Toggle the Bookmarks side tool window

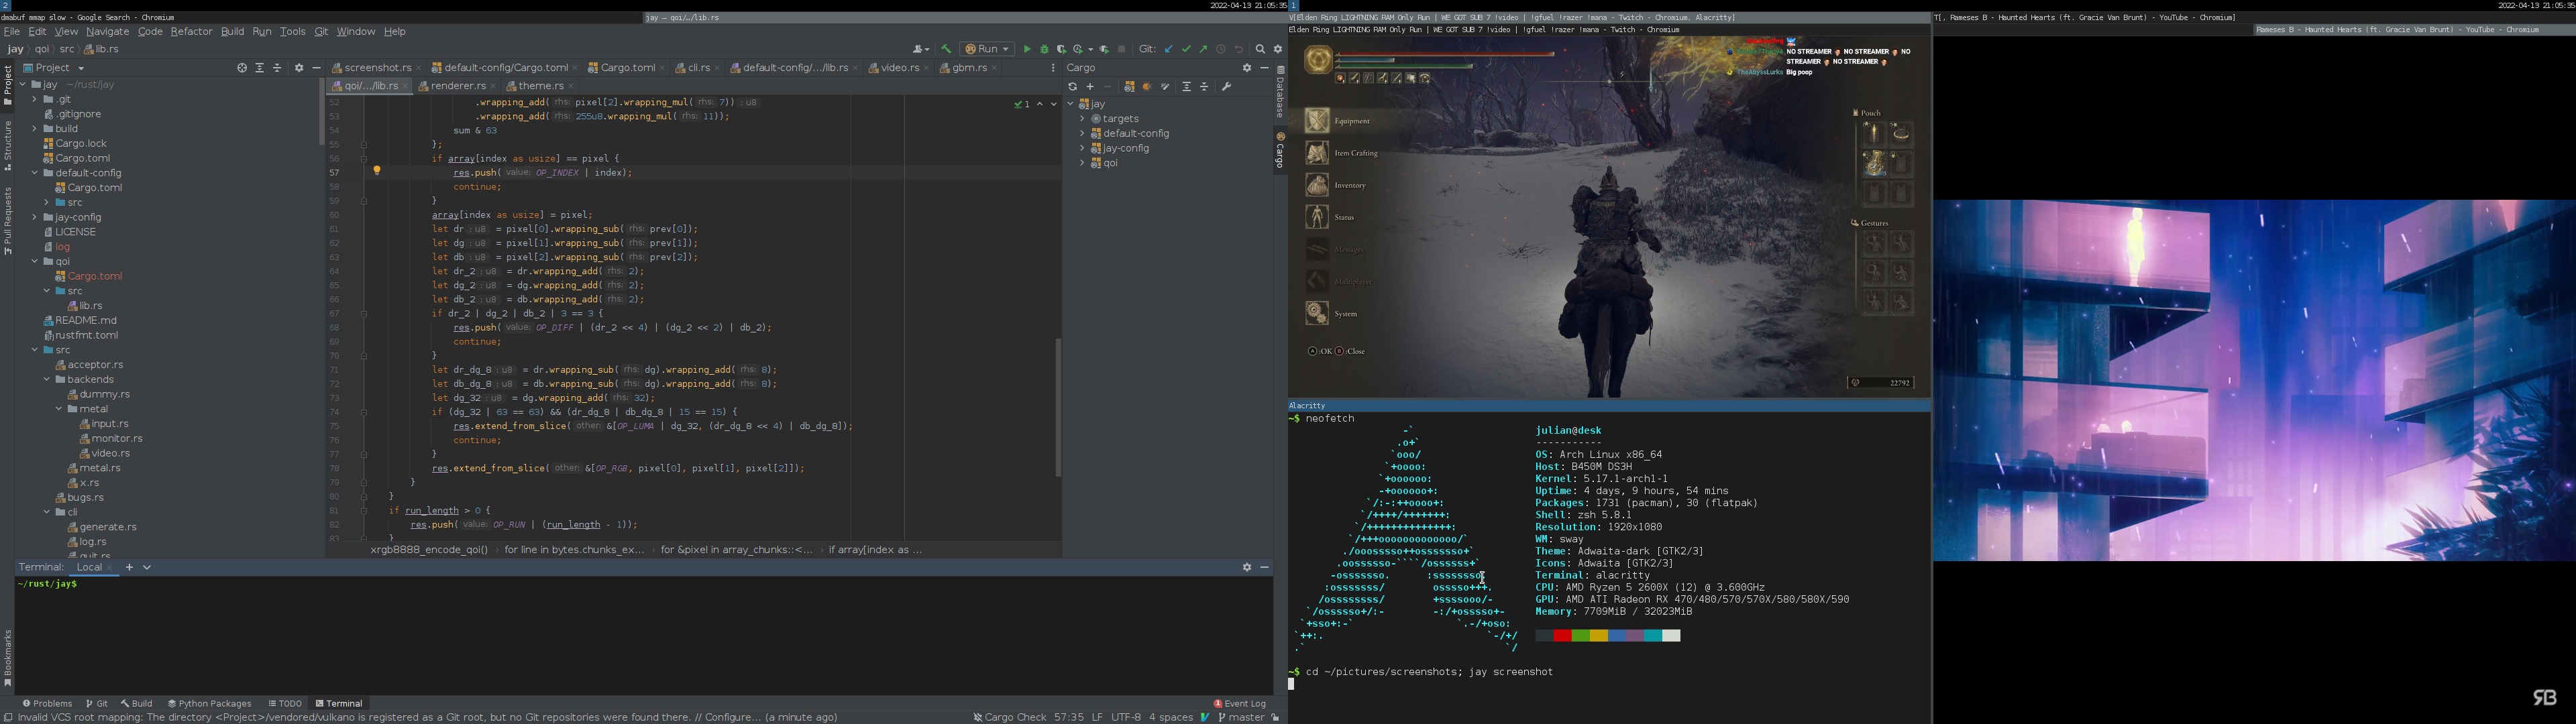coord(8,656)
